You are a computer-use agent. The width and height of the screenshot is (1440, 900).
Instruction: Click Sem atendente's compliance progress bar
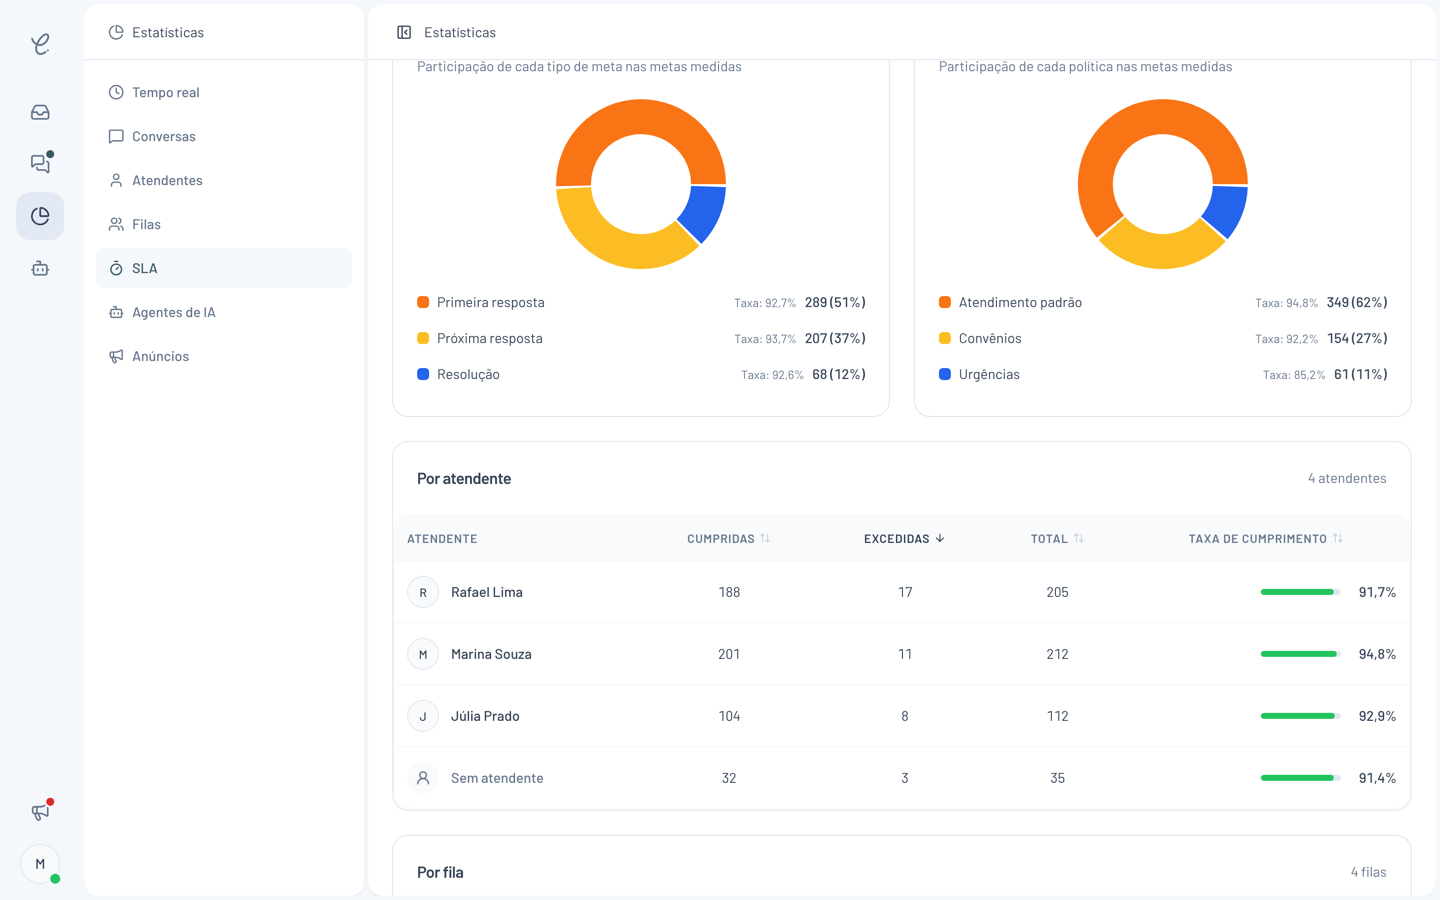1300,778
